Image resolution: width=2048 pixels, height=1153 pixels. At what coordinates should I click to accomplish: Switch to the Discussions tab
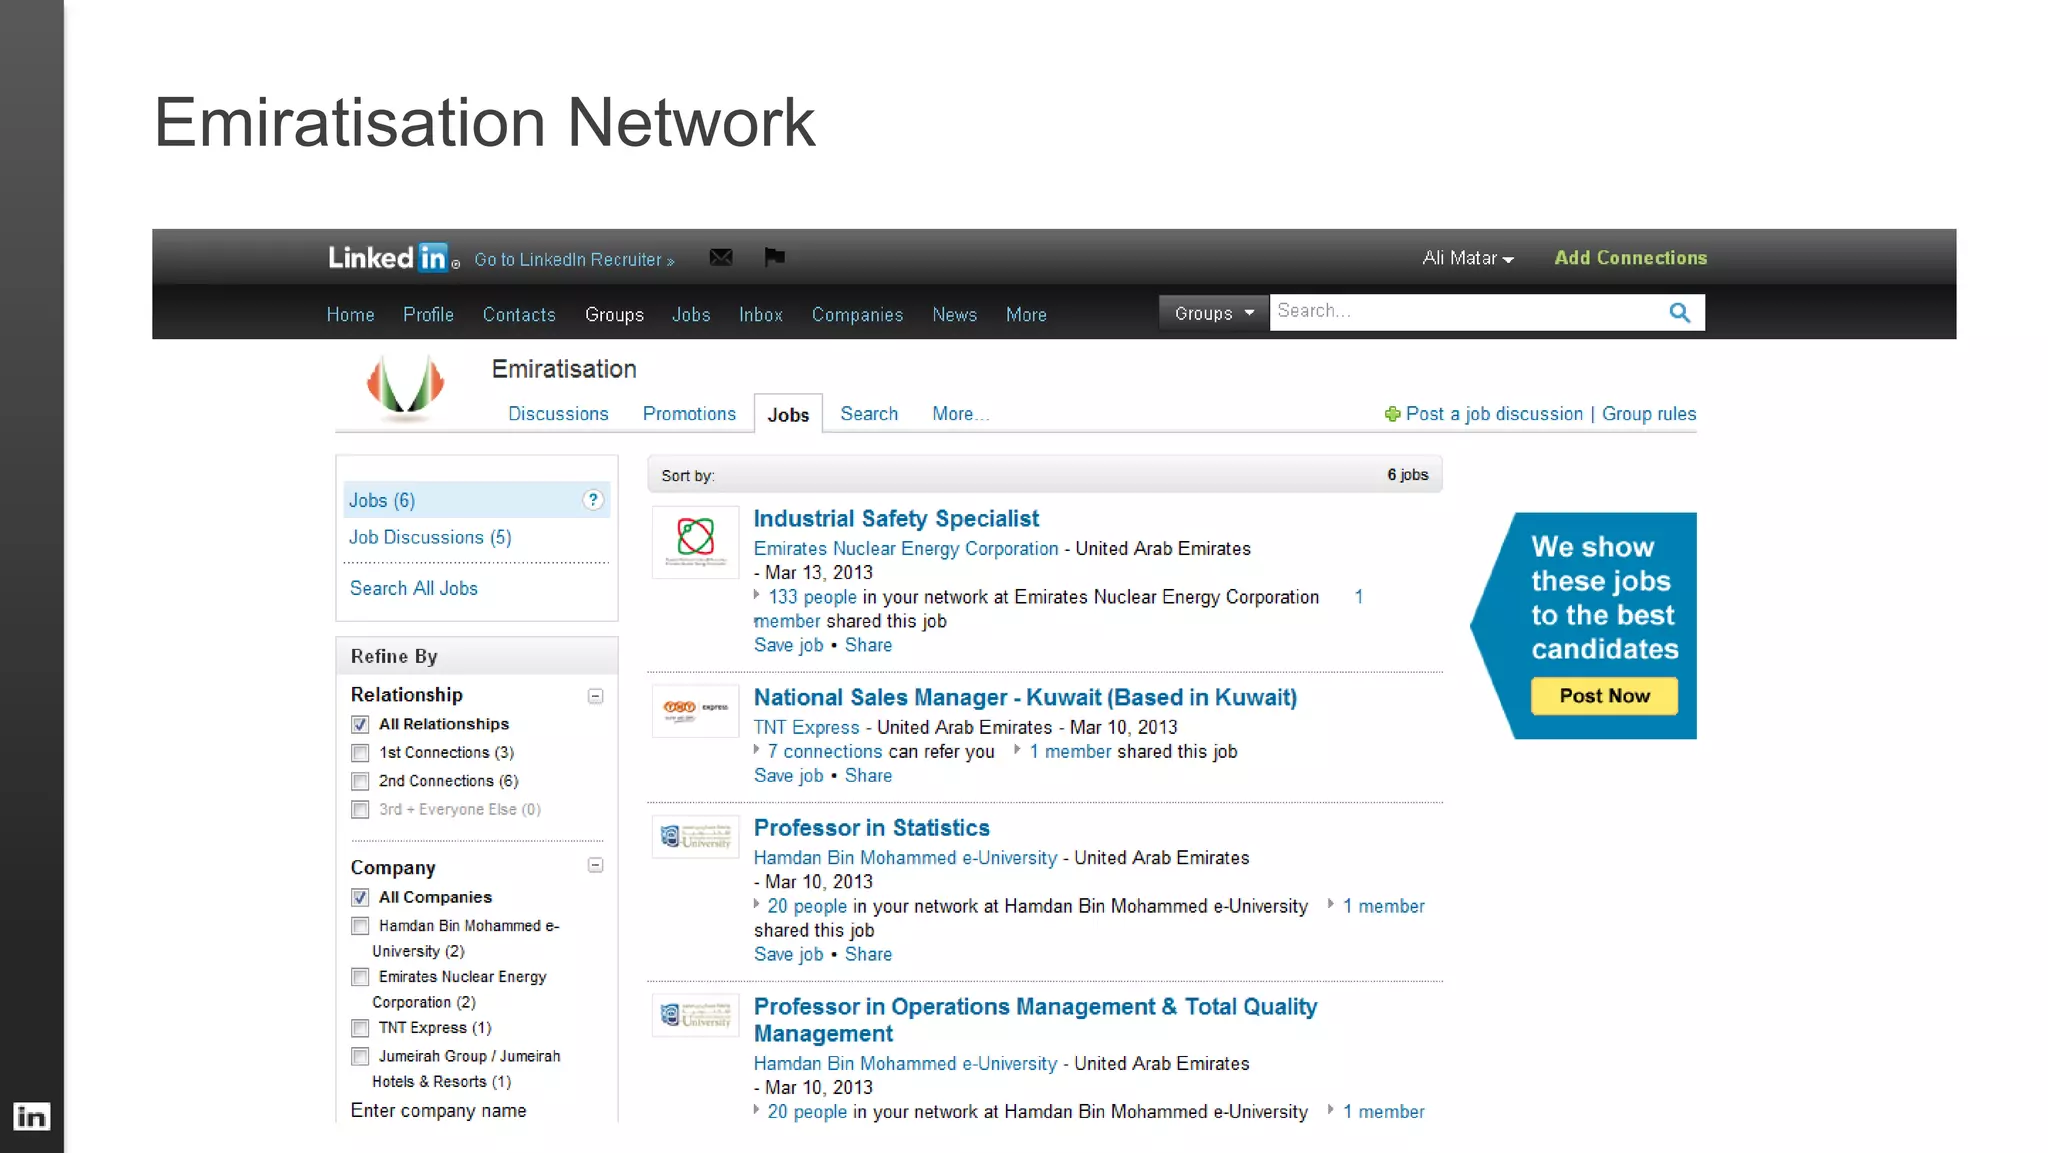tap(558, 414)
